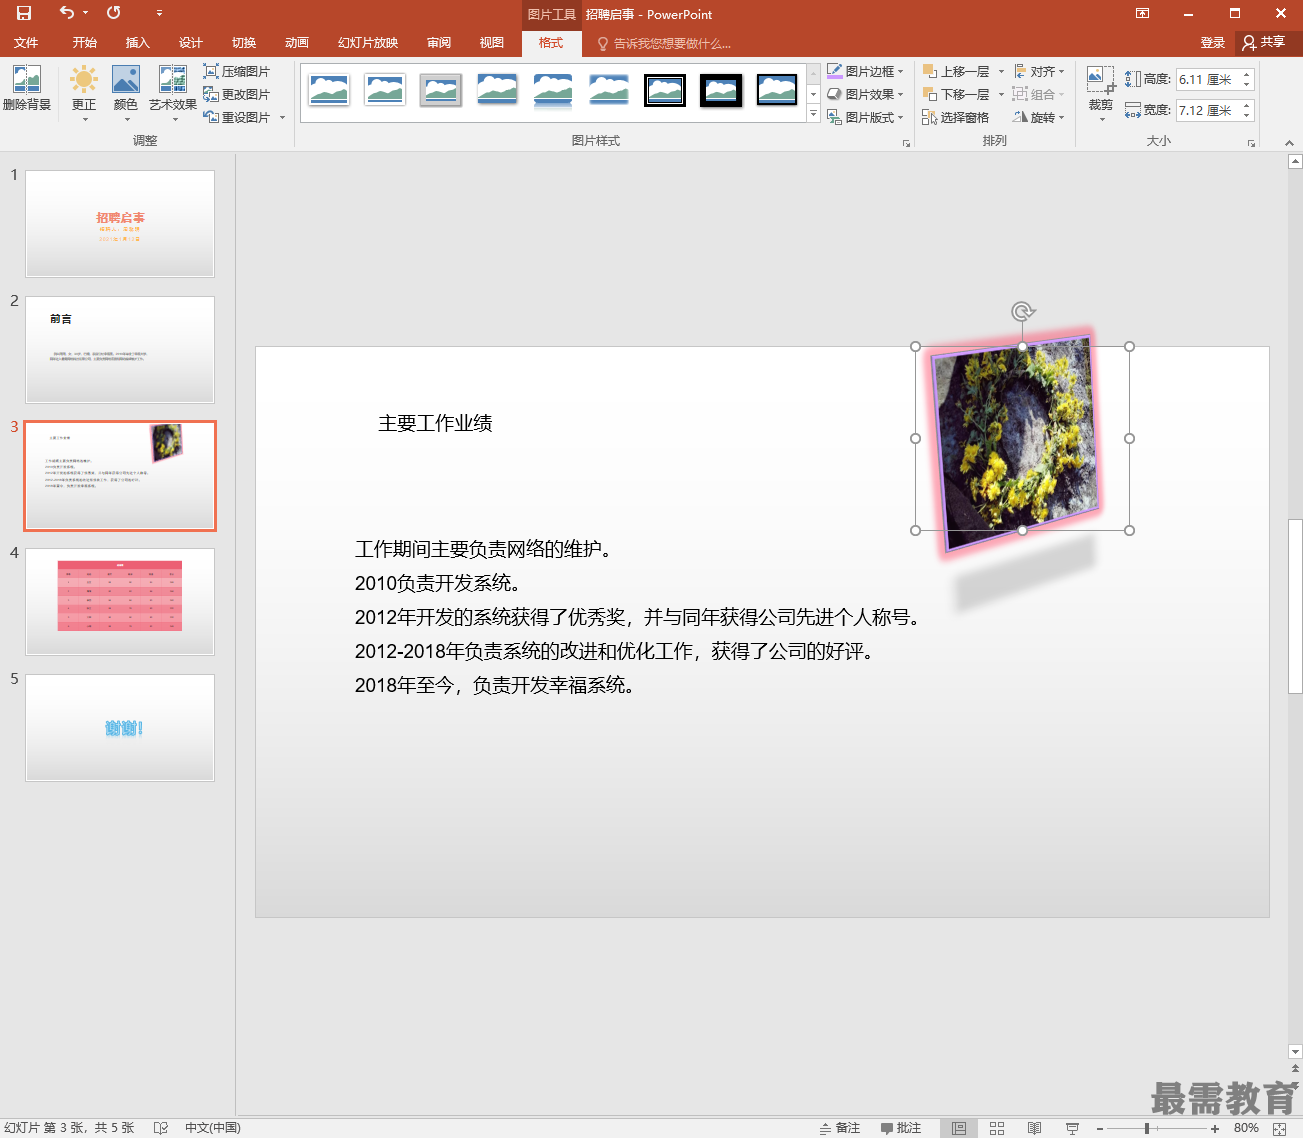The height and width of the screenshot is (1138, 1303).
Task: Switch to Home (开始) tab
Action: (x=85, y=43)
